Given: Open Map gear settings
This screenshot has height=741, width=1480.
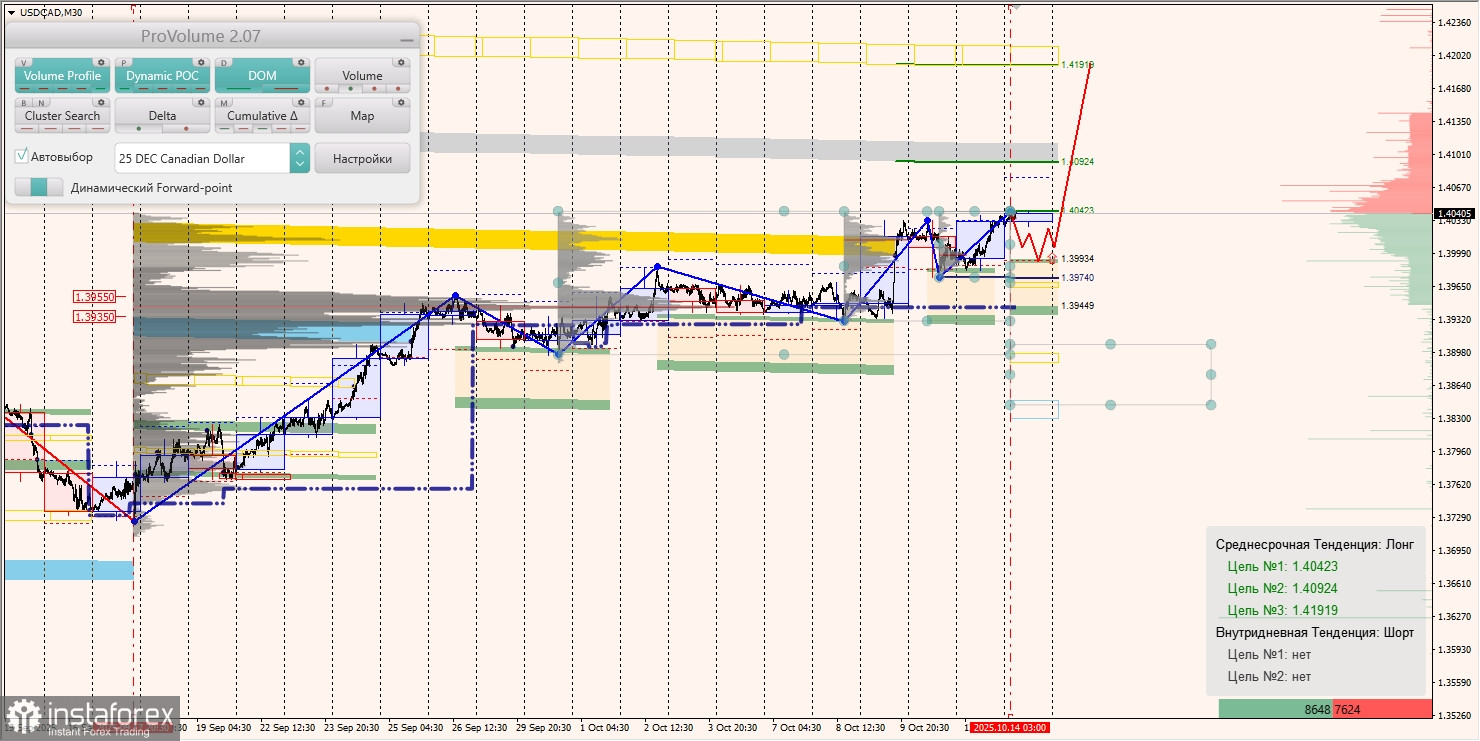Looking at the screenshot, I should click(x=401, y=102).
